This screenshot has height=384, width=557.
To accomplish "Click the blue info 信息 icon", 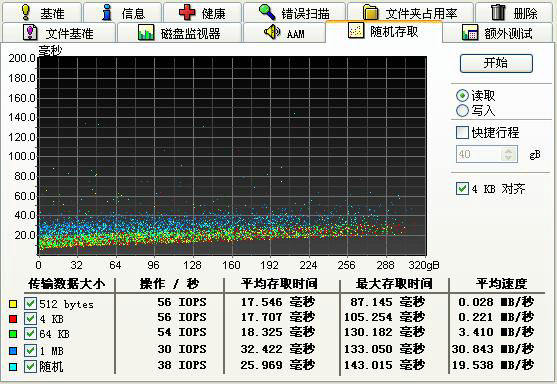I will point(107,12).
